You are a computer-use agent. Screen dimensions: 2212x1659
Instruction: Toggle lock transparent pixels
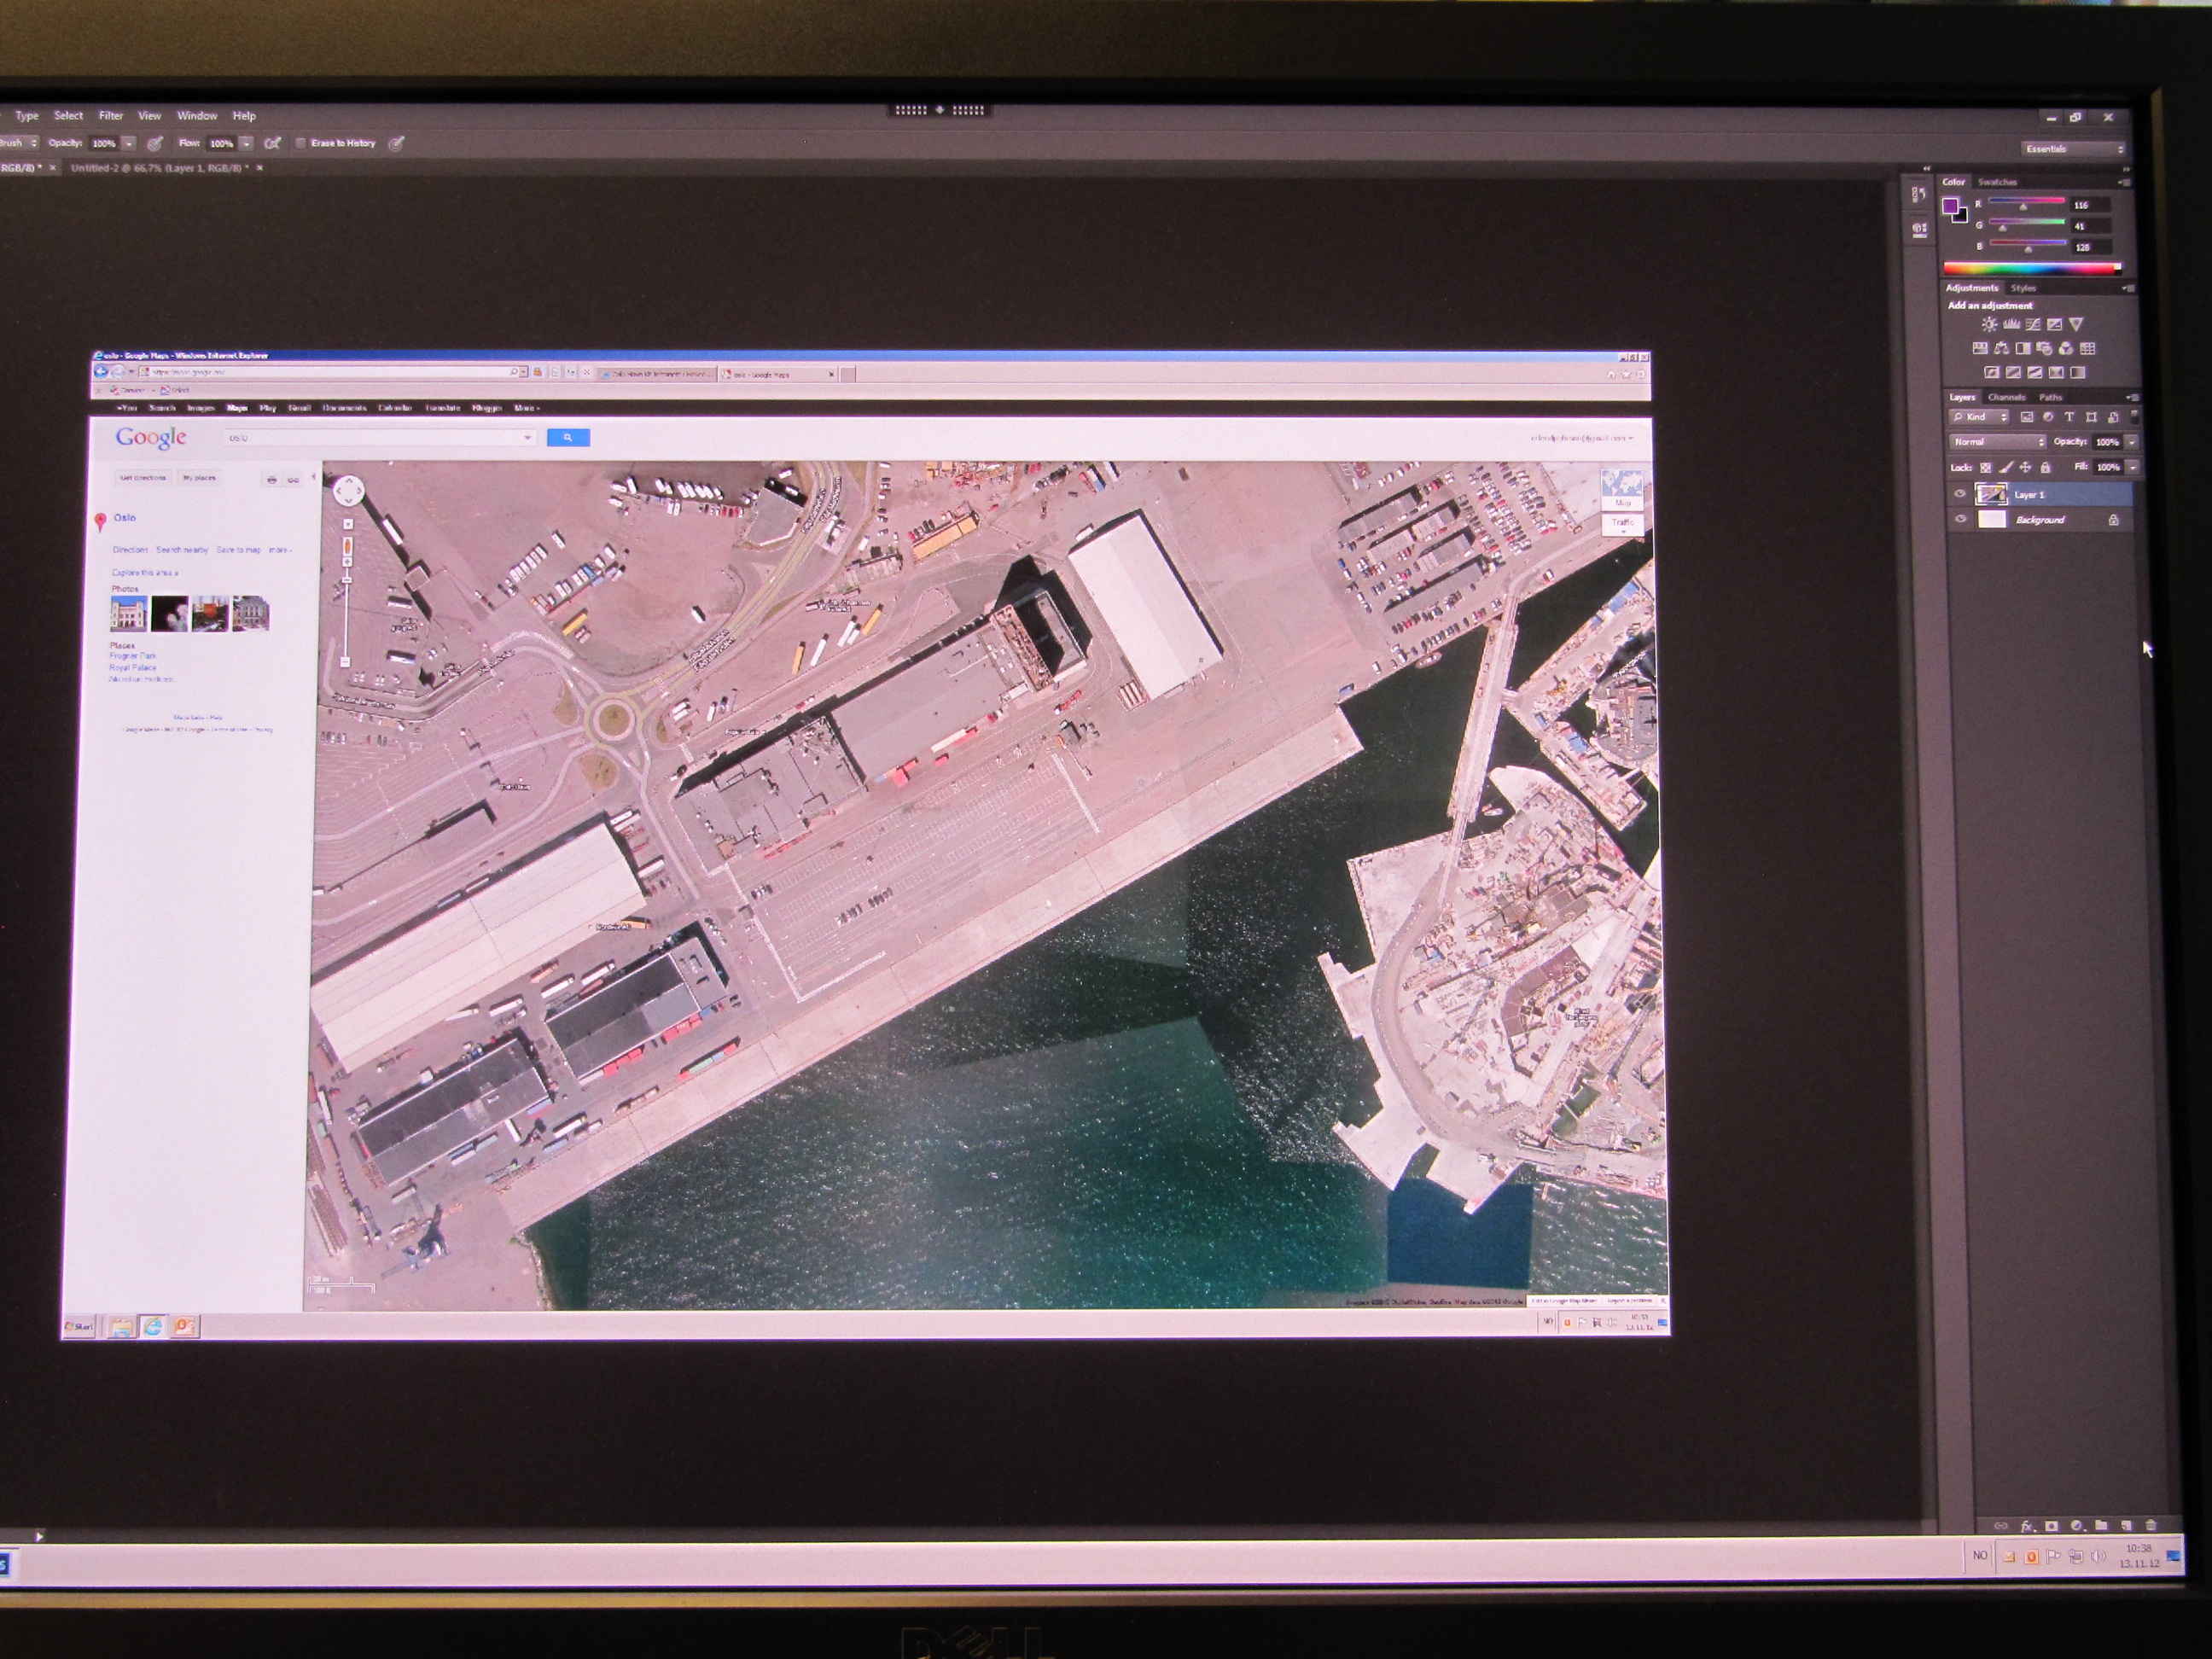(x=1986, y=468)
